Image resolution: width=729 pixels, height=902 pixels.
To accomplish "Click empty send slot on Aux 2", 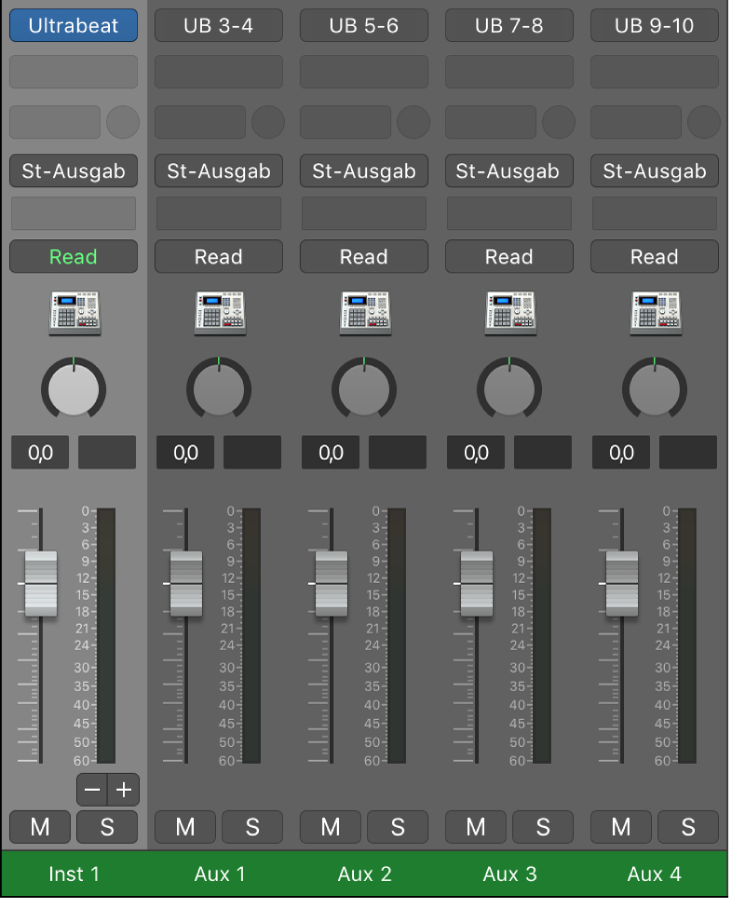I will click(x=345, y=122).
